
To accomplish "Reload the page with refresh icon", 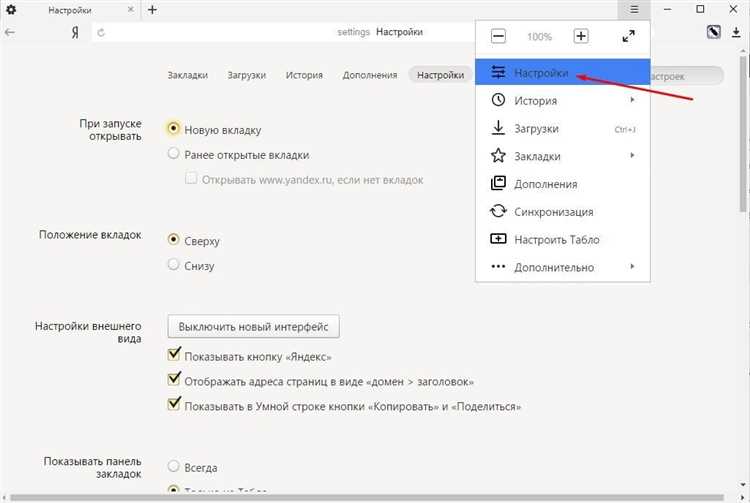I will coord(101,33).
